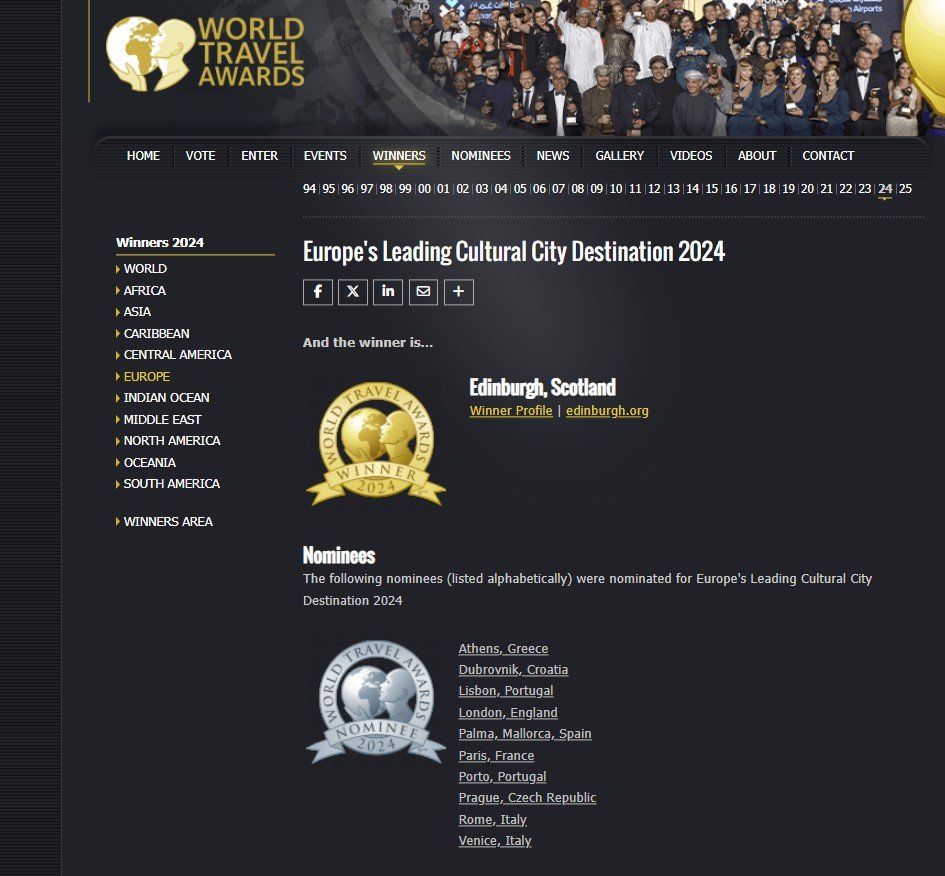This screenshot has height=876, width=945.
Task: Click the Europe's Leading Cultural City Destination heading
Action: (x=513, y=252)
